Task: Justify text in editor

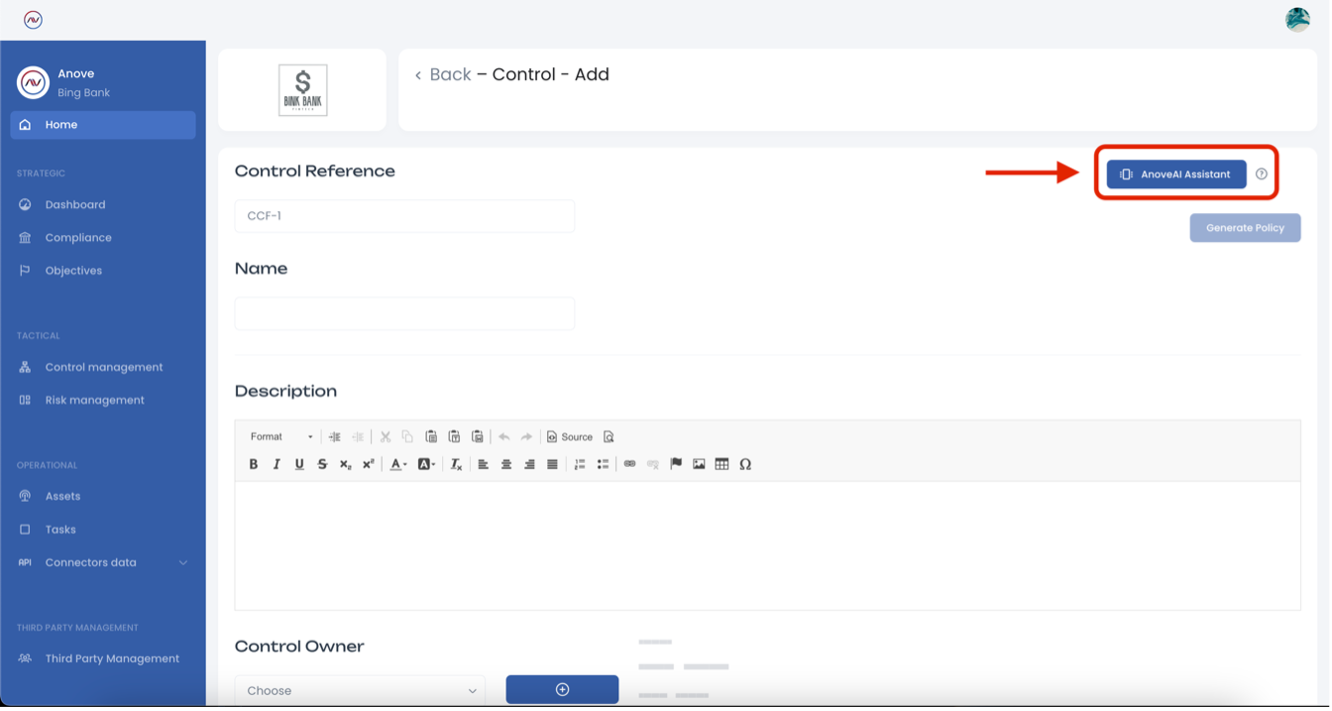Action: point(552,464)
